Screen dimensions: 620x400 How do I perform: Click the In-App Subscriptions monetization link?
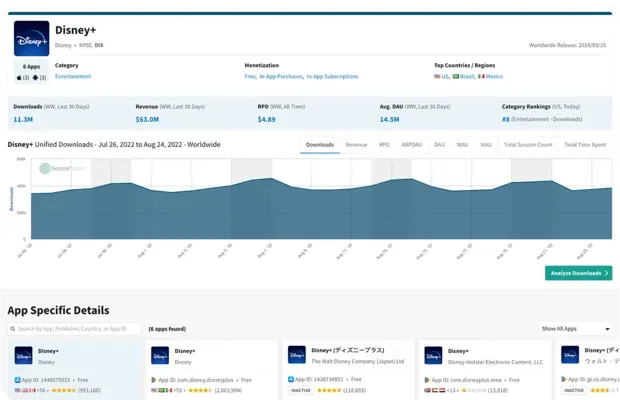point(334,76)
